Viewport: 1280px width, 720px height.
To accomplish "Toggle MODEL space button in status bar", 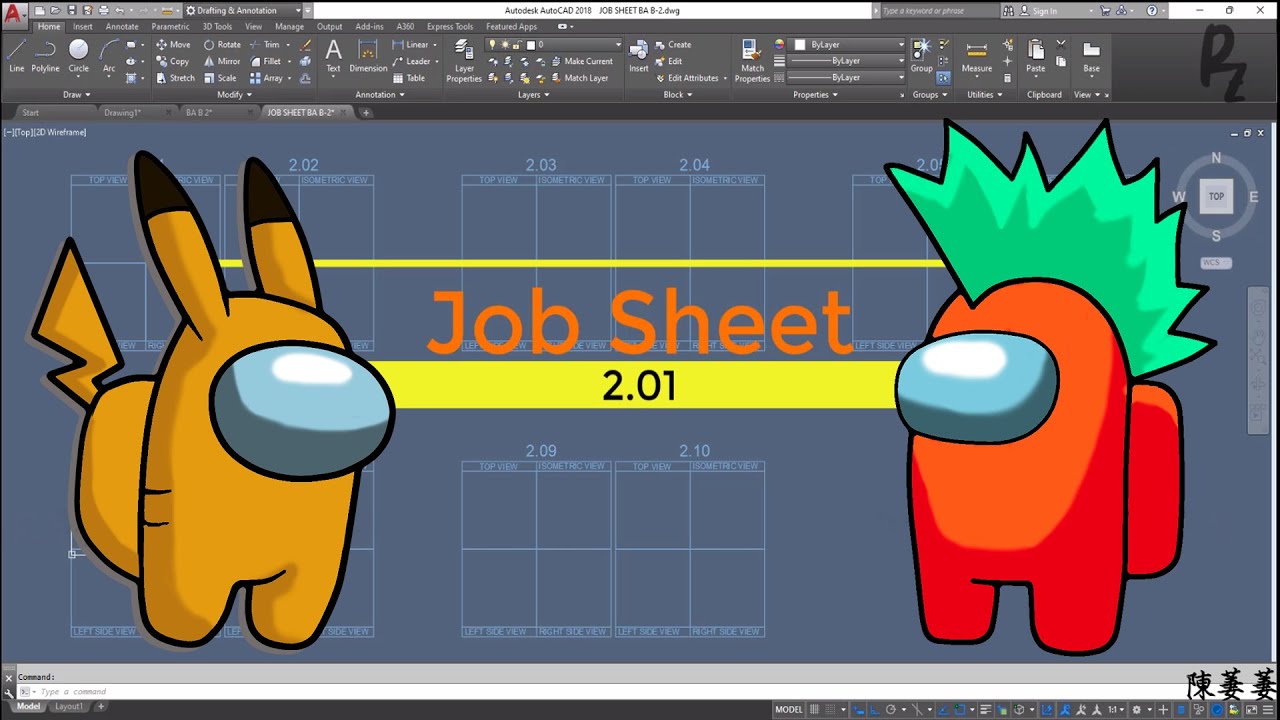I will pos(789,709).
